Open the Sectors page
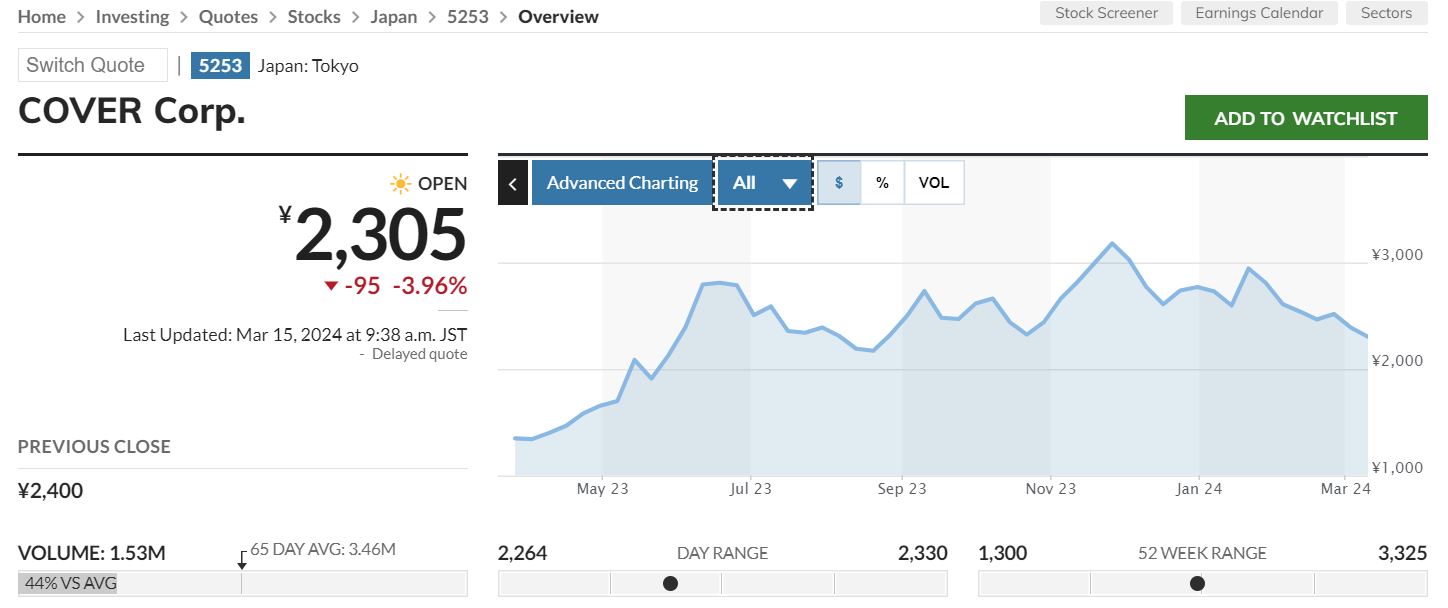Screen dimensions: 1448x608 point(1387,13)
